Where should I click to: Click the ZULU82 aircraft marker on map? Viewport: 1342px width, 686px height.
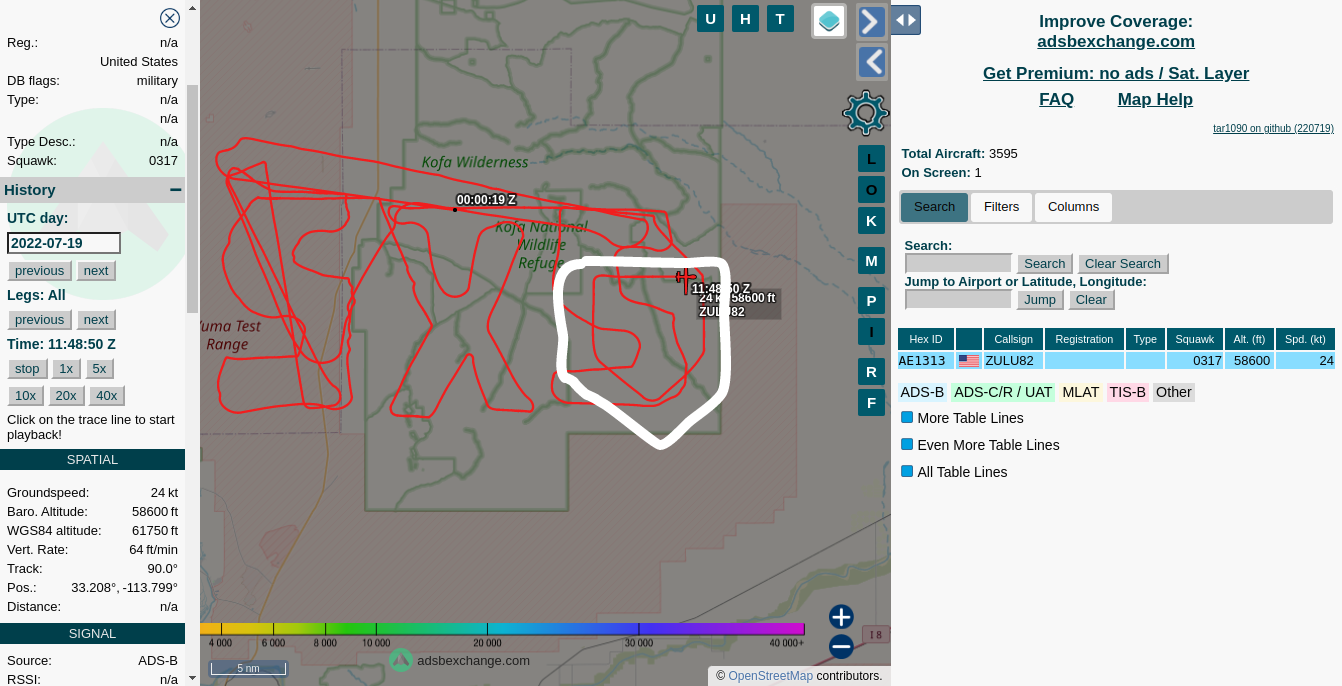click(686, 277)
